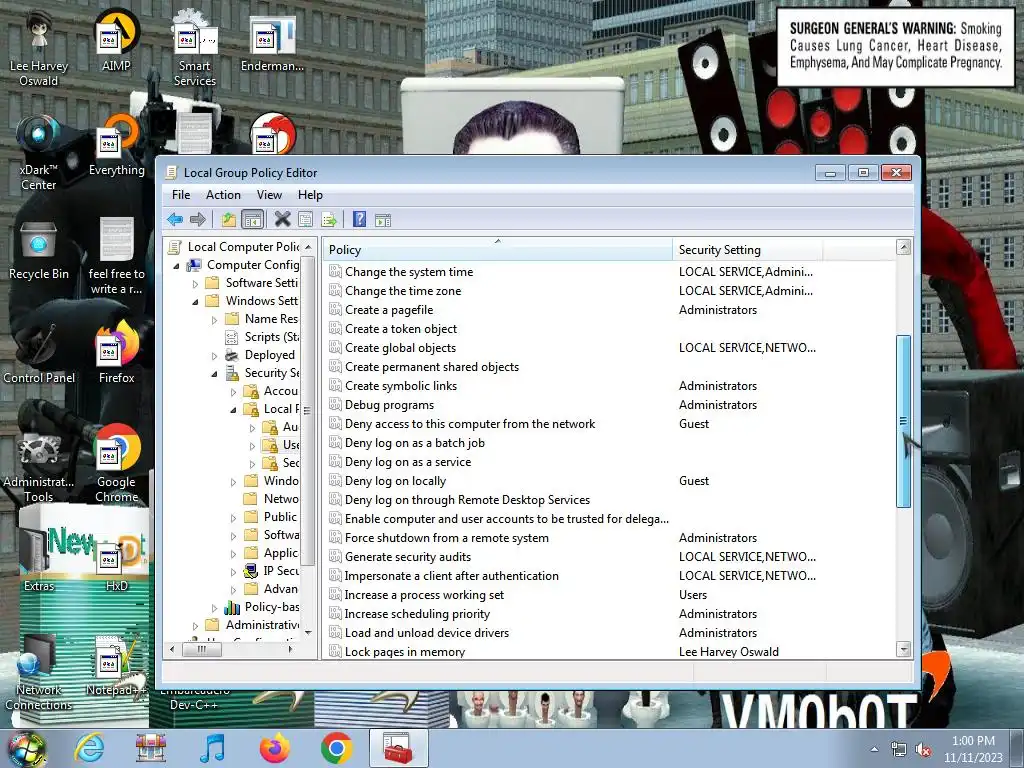Select the Change the system time policy
Screen dimensions: 1024x768
pos(409,272)
